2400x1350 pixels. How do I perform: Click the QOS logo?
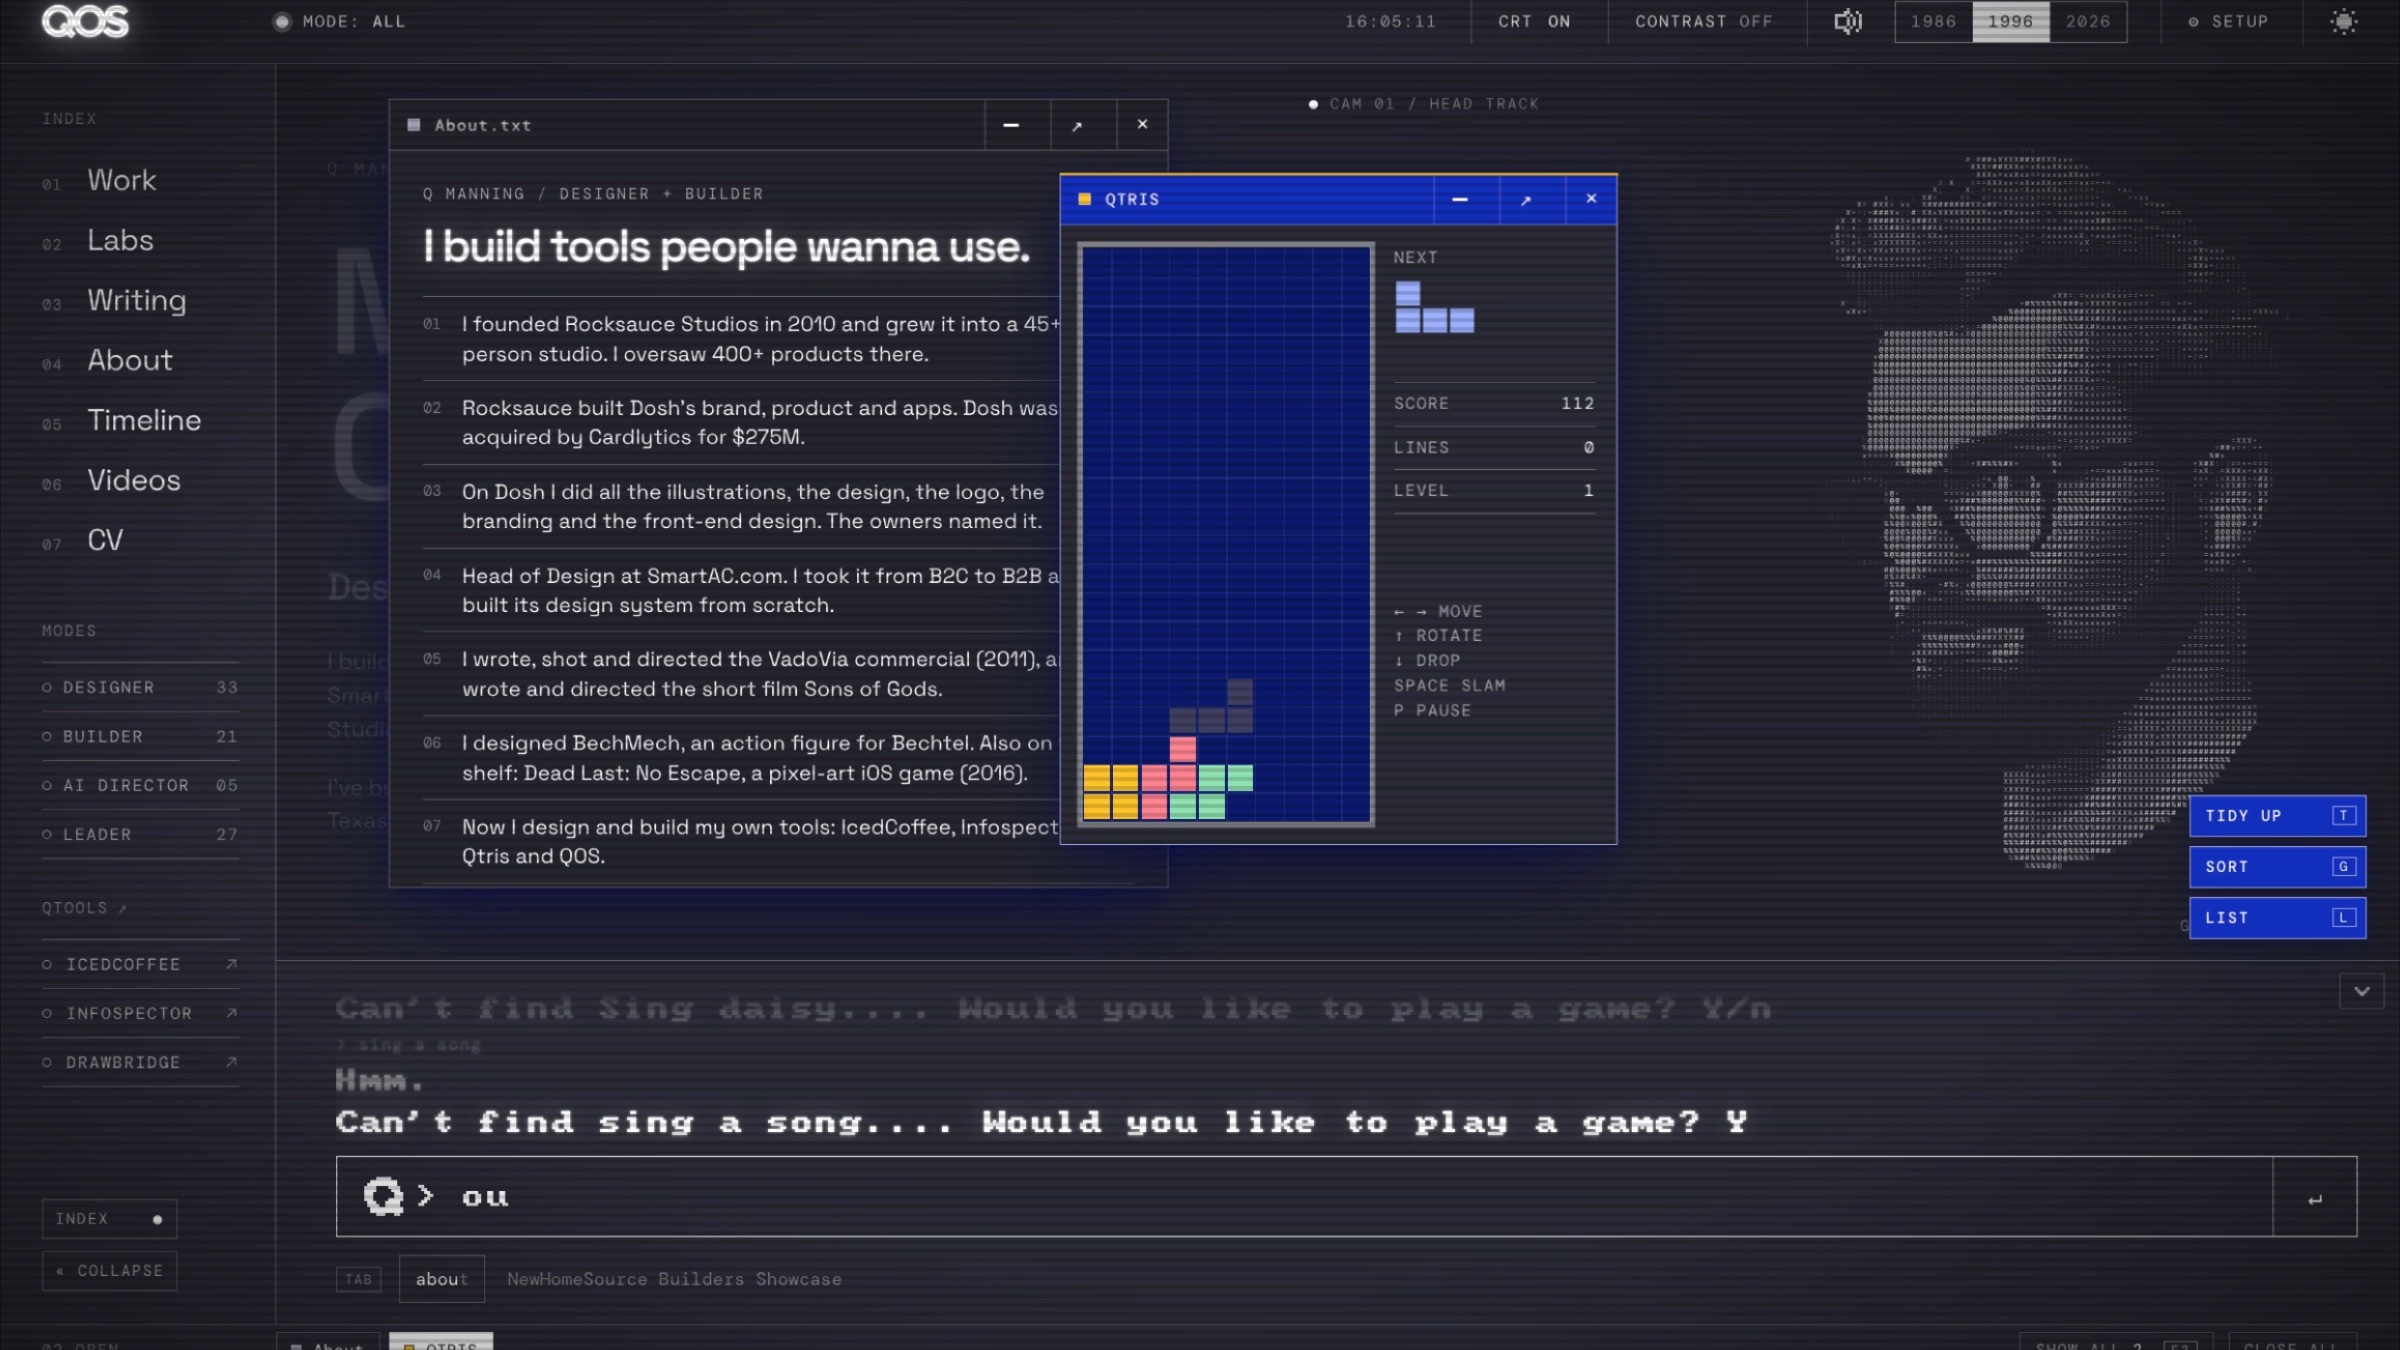(86, 21)
